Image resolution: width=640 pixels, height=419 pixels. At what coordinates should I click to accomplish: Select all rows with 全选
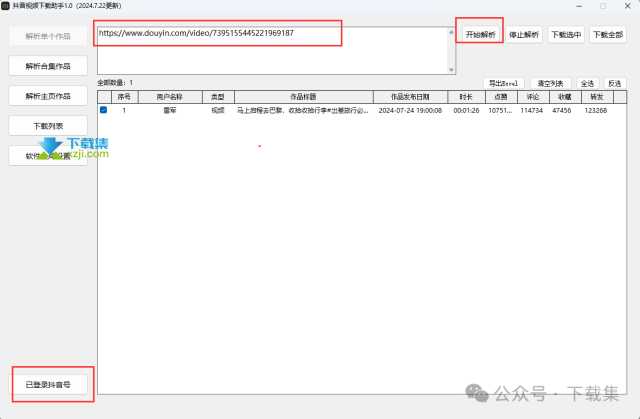click(587, 83)
